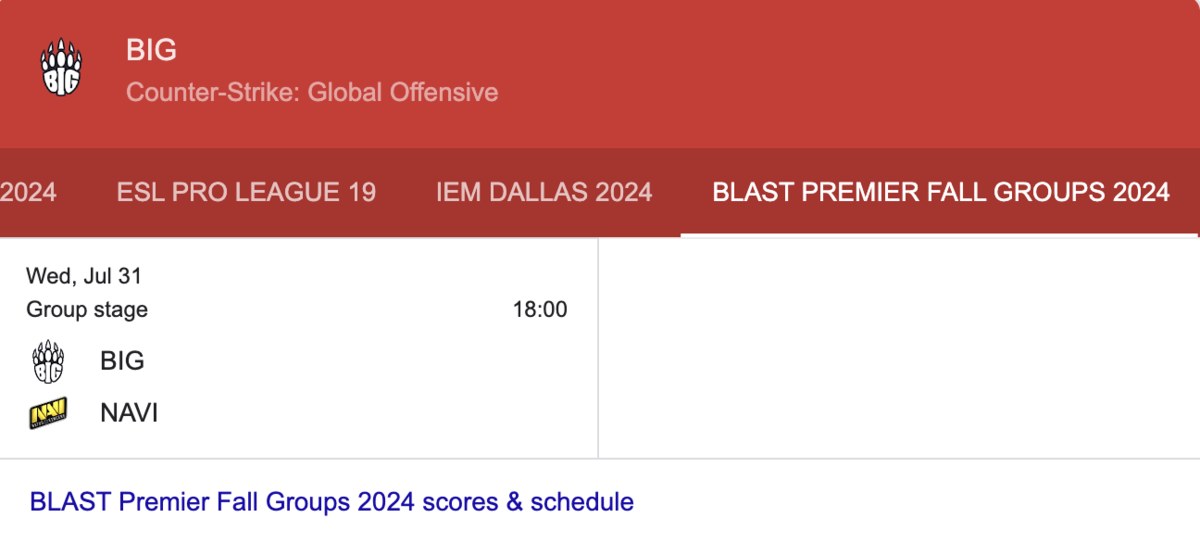Click the Counter-Strike: Global Offensive subtitle
The width and height of the screenshot is (1200, 543).
click(x=312, y=93)
